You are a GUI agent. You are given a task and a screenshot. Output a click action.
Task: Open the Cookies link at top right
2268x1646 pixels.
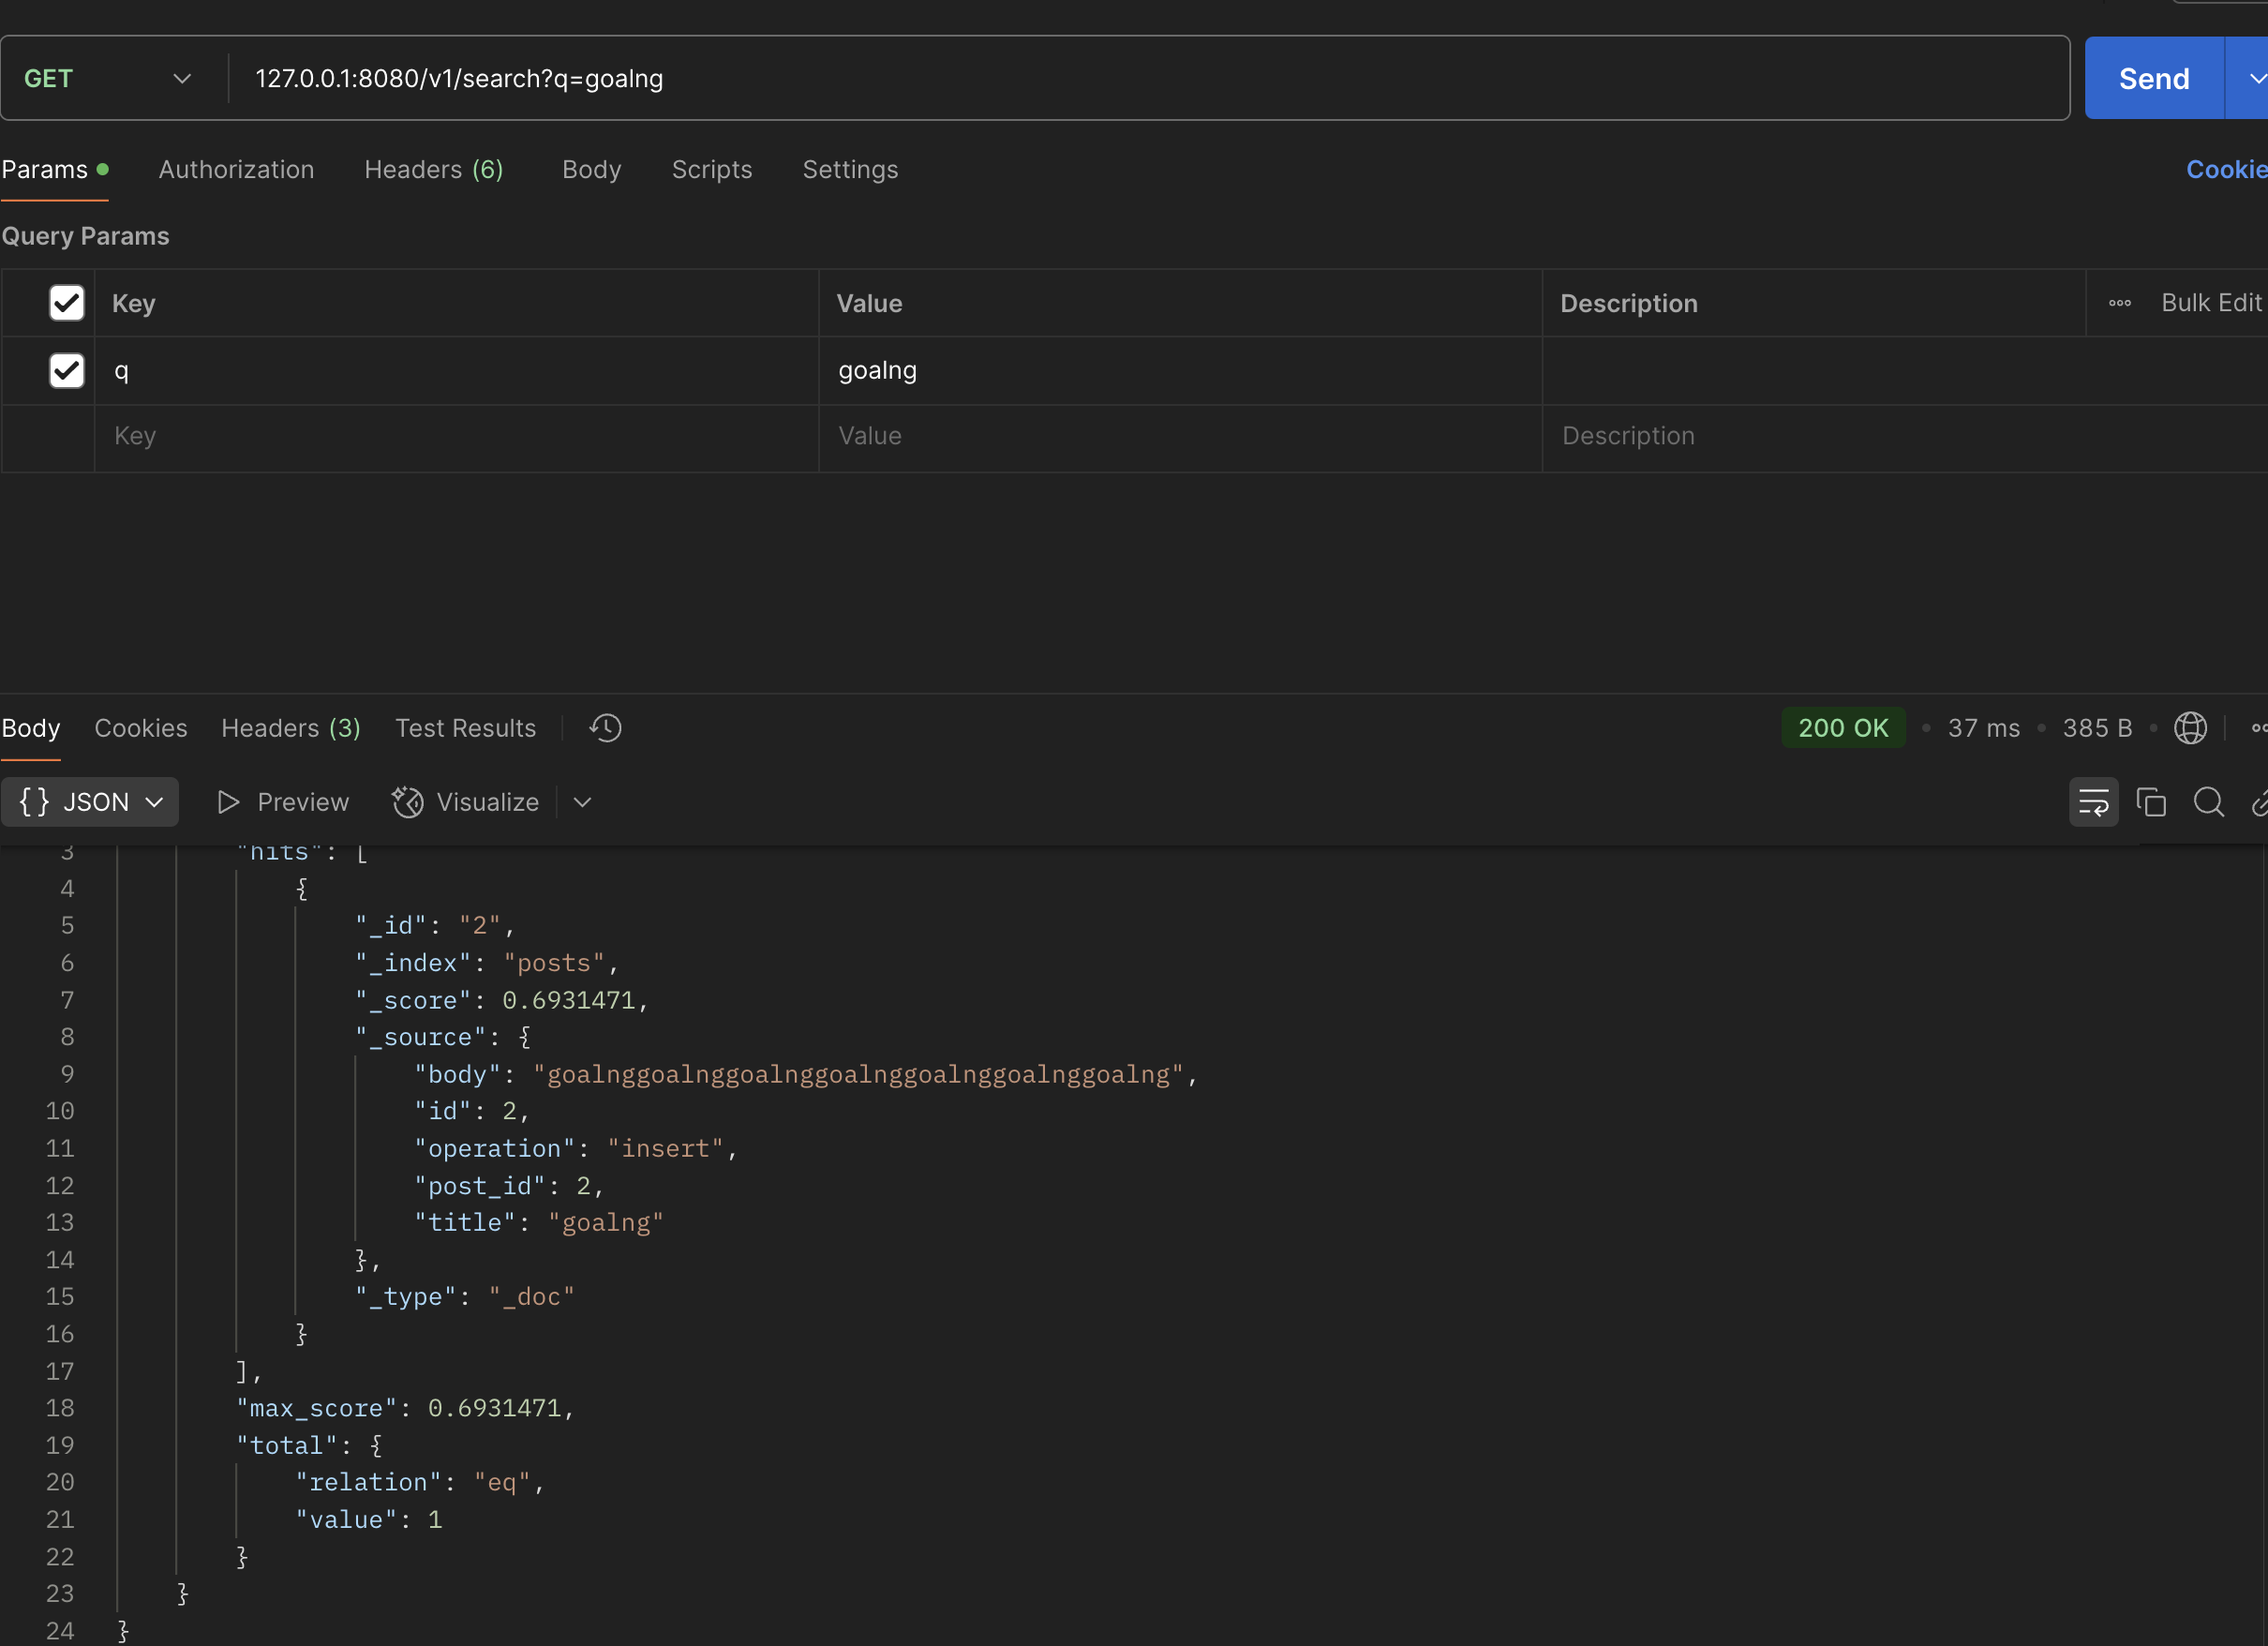[x=2227, y=169]
